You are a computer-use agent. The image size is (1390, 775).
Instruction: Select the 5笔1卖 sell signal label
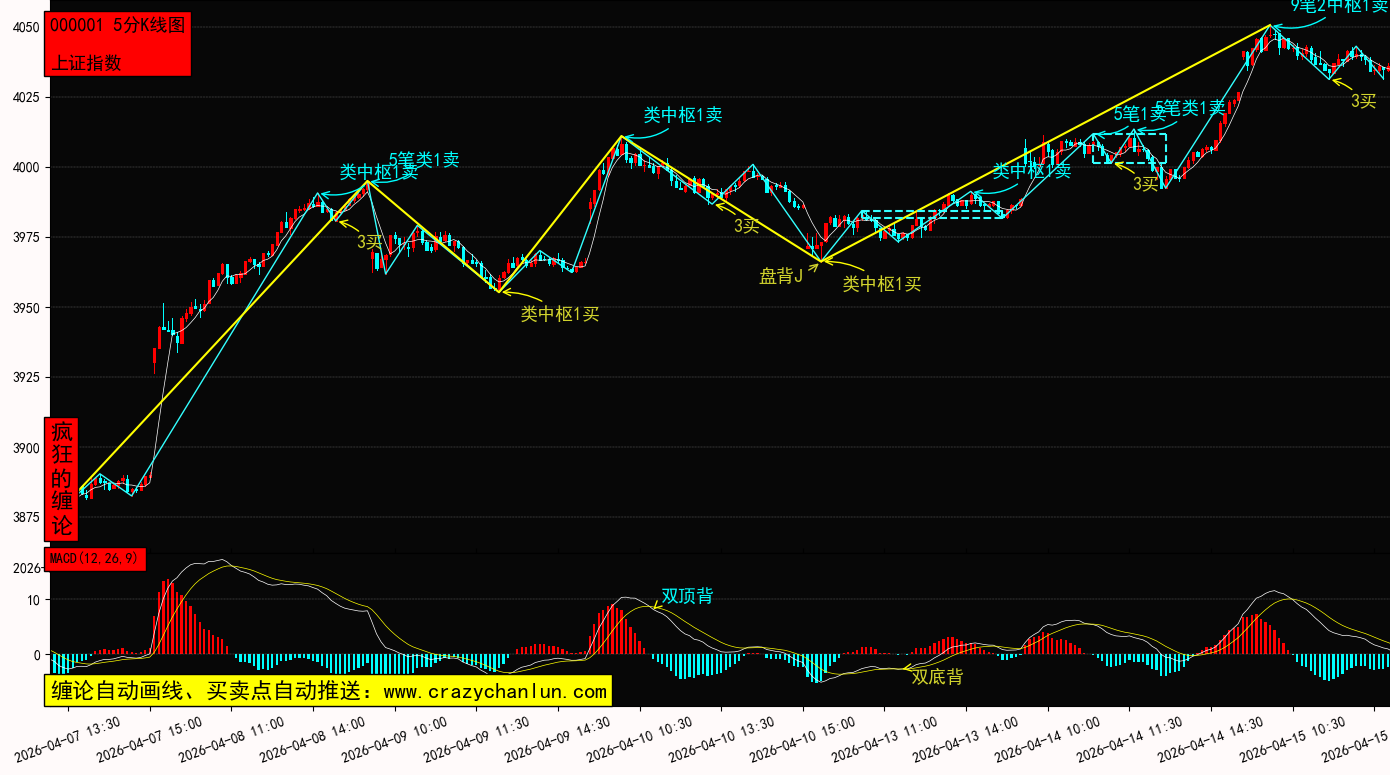(1138, 113)
